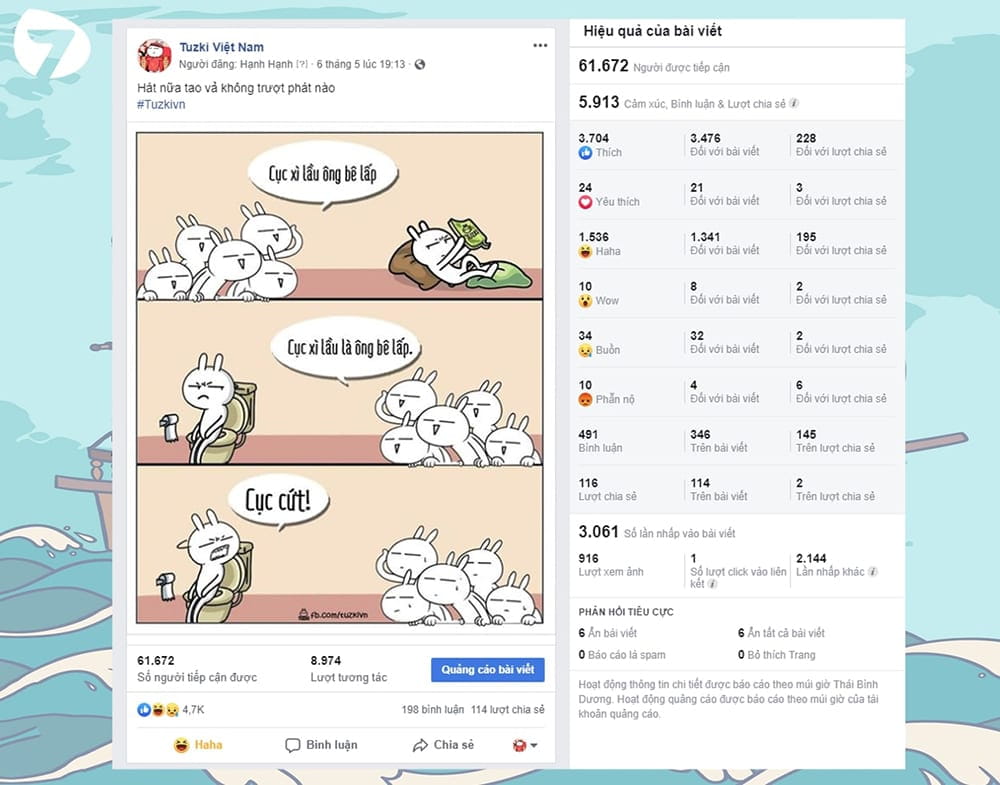Click the 'Hiệu quả của bài viết' heading
Image resolution: width=1000 pixels, height=785 pixels.
[652, 31]
